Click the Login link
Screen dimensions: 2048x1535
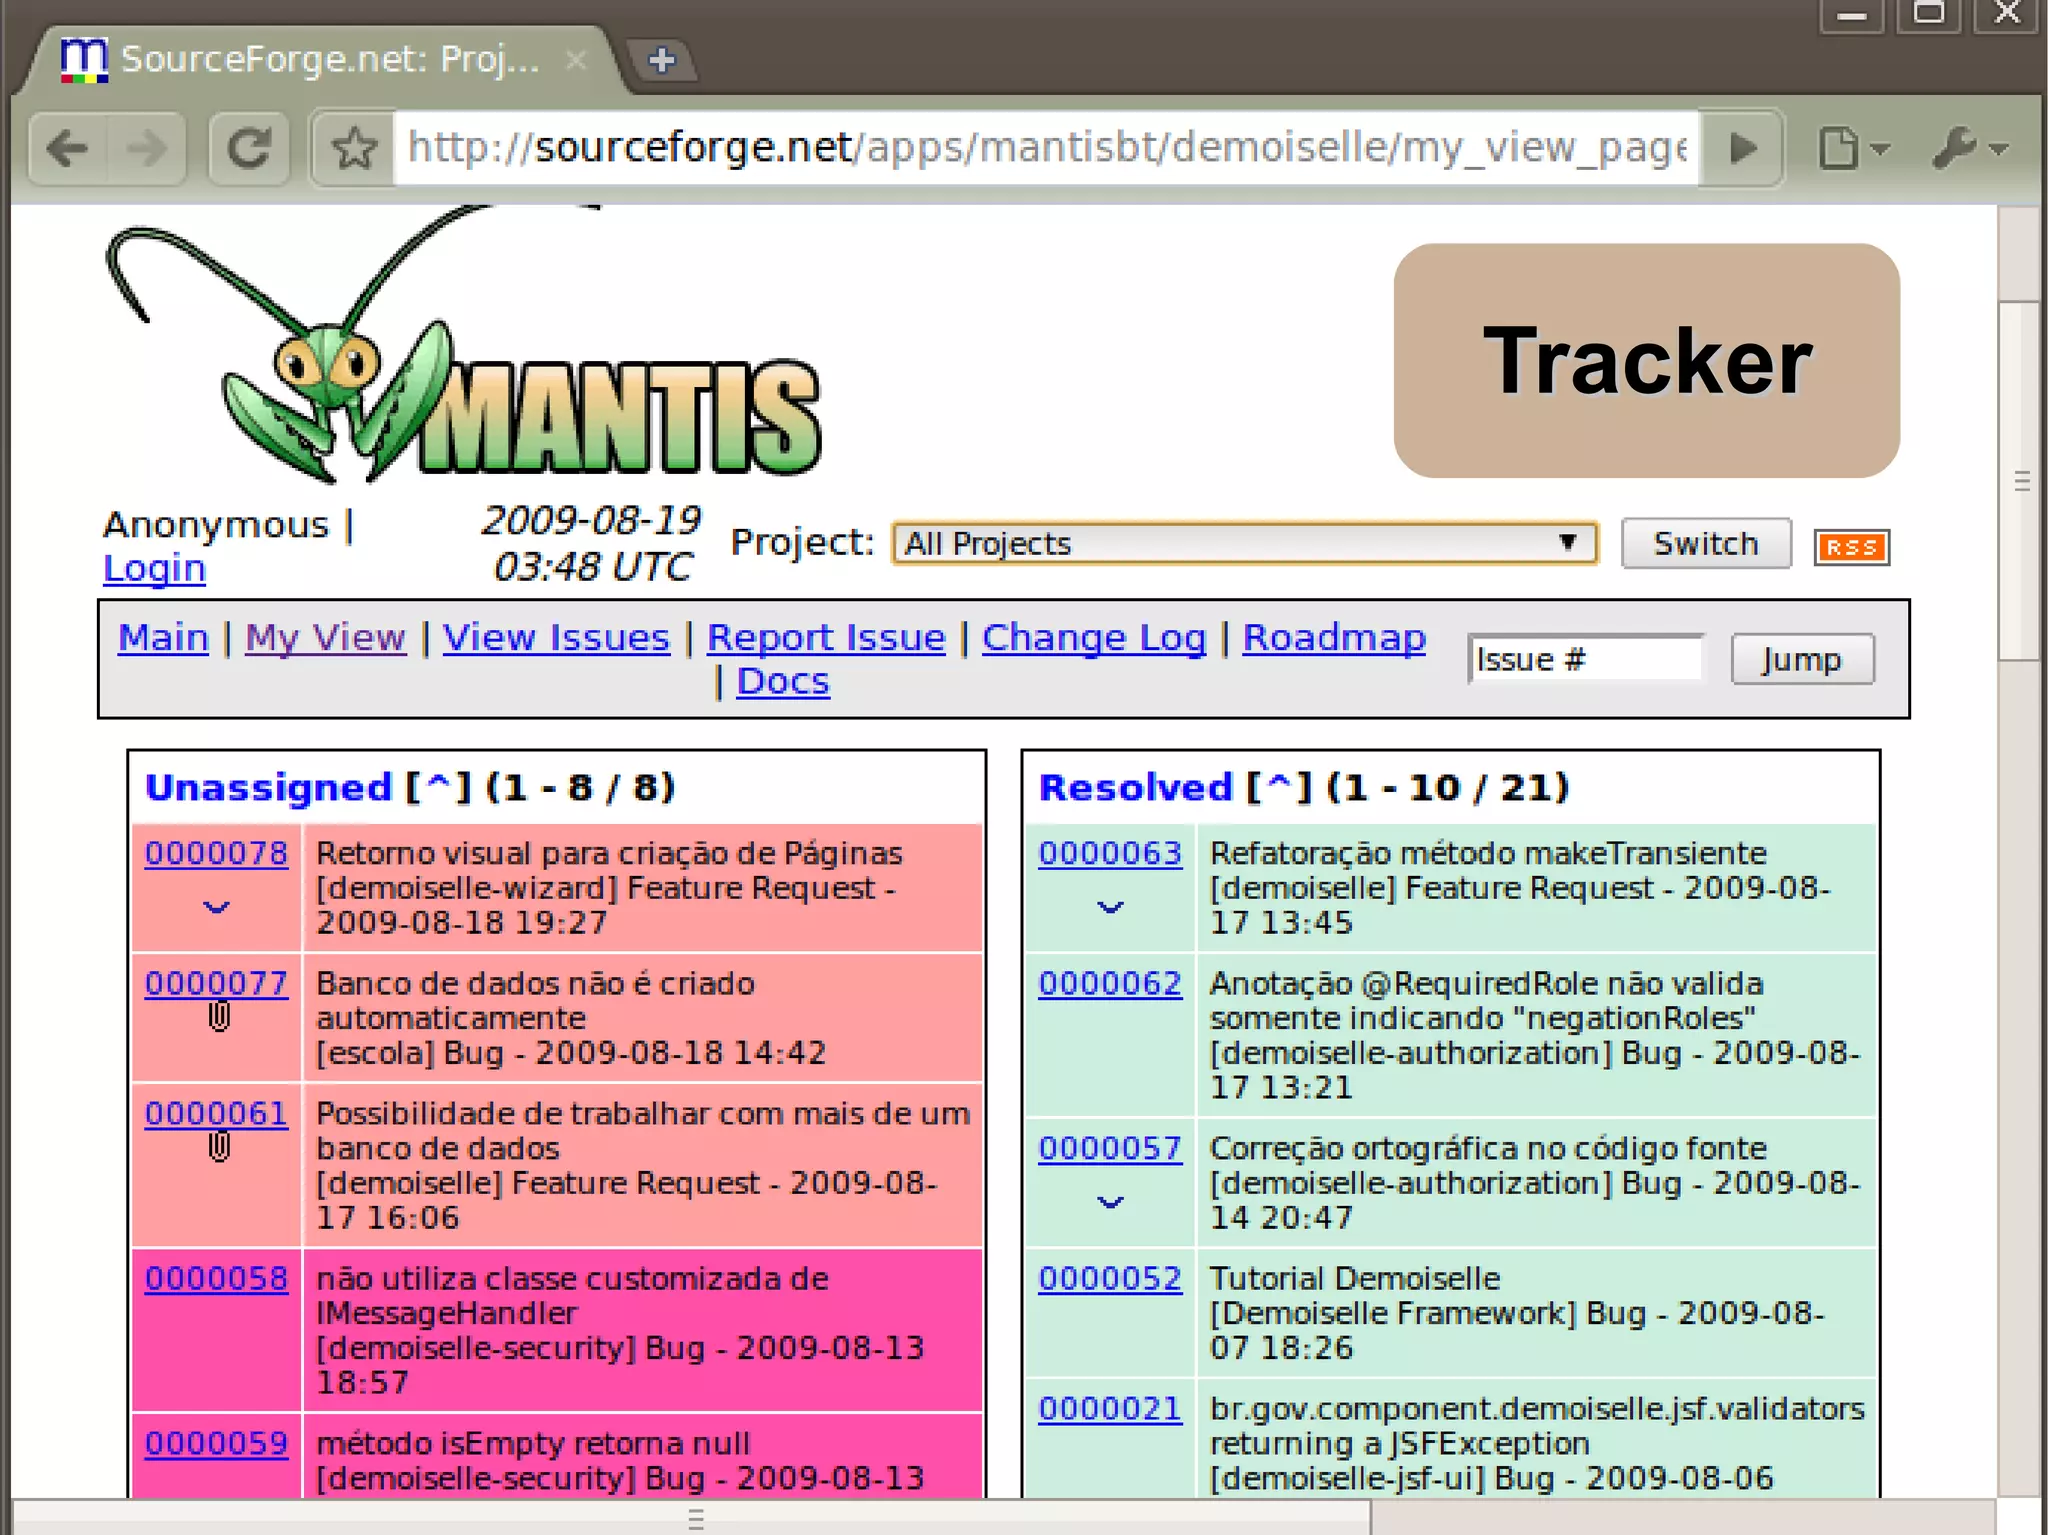[x=154, y=568]
